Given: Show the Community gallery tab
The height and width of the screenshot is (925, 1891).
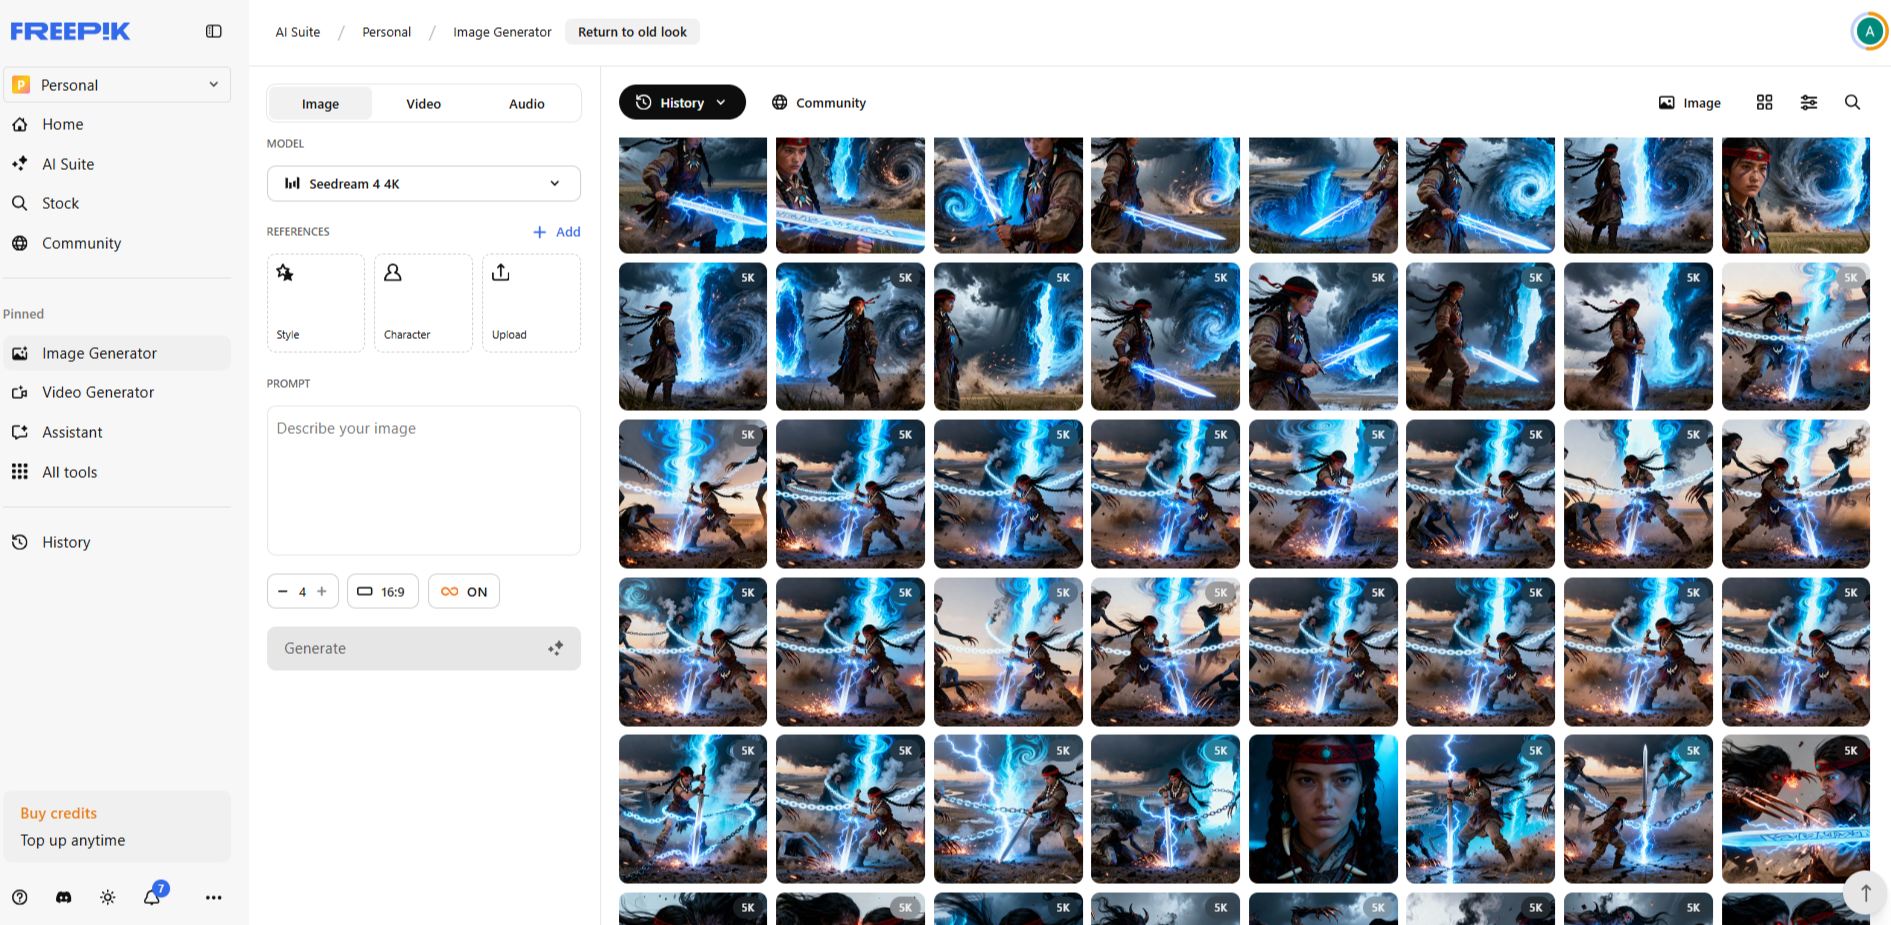Looking at the screenshot, I should pyautogui.click(x=819, y=102).
